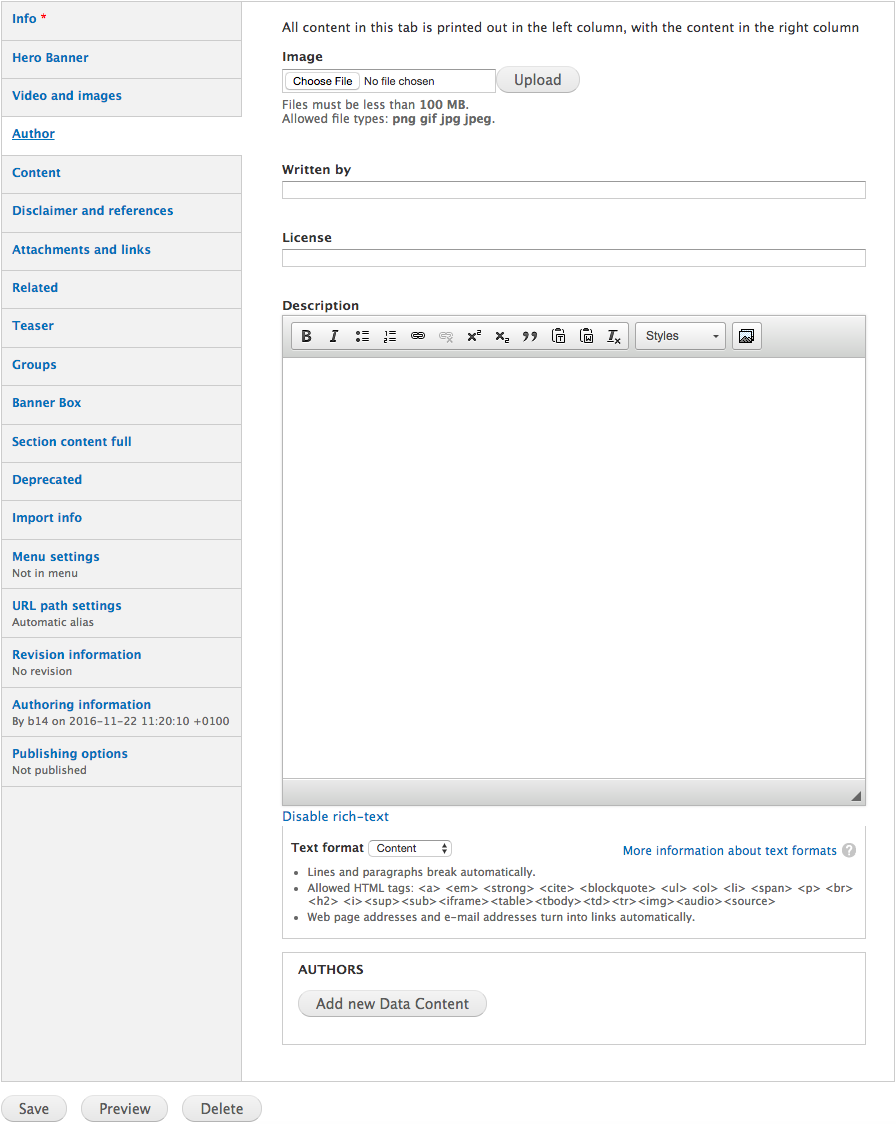Open the Publishing options tab
The width and height of the screenshot is (896, 1124).
click(x=70, y=754)
